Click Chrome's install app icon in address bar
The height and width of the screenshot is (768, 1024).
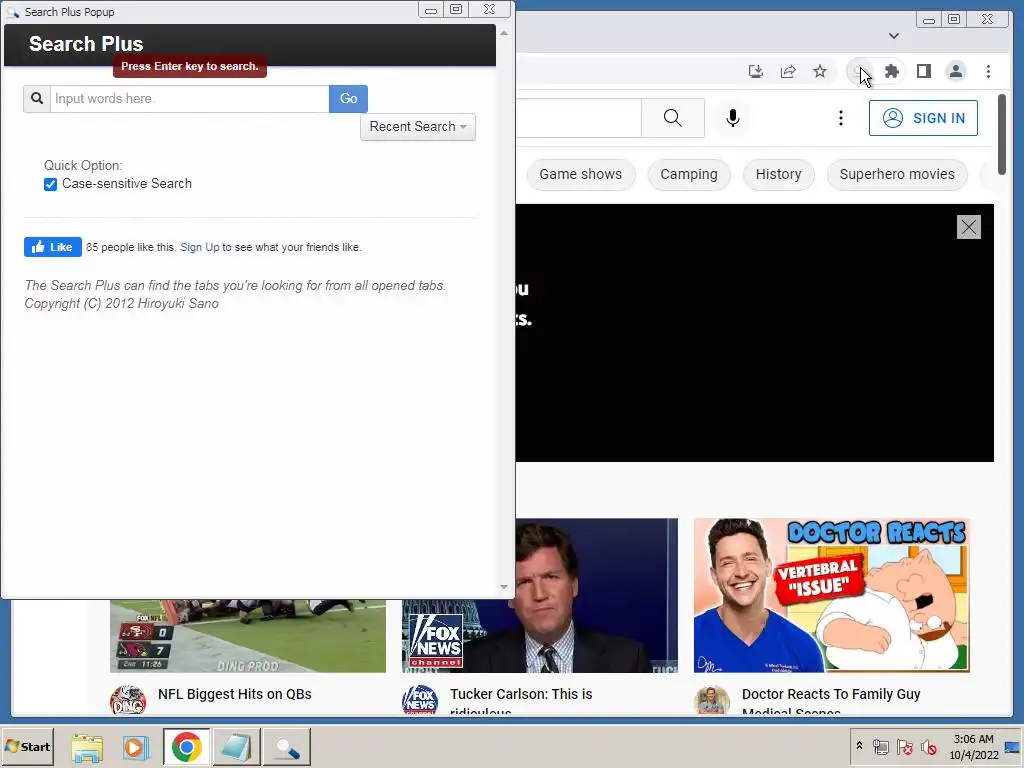[x=756, y=71]
